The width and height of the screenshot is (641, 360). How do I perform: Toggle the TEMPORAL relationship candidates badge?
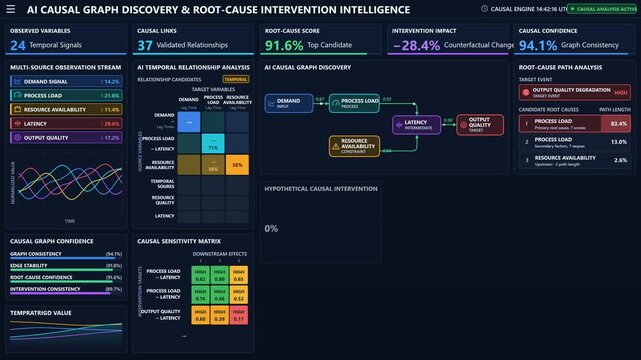[x=235, y=79]
